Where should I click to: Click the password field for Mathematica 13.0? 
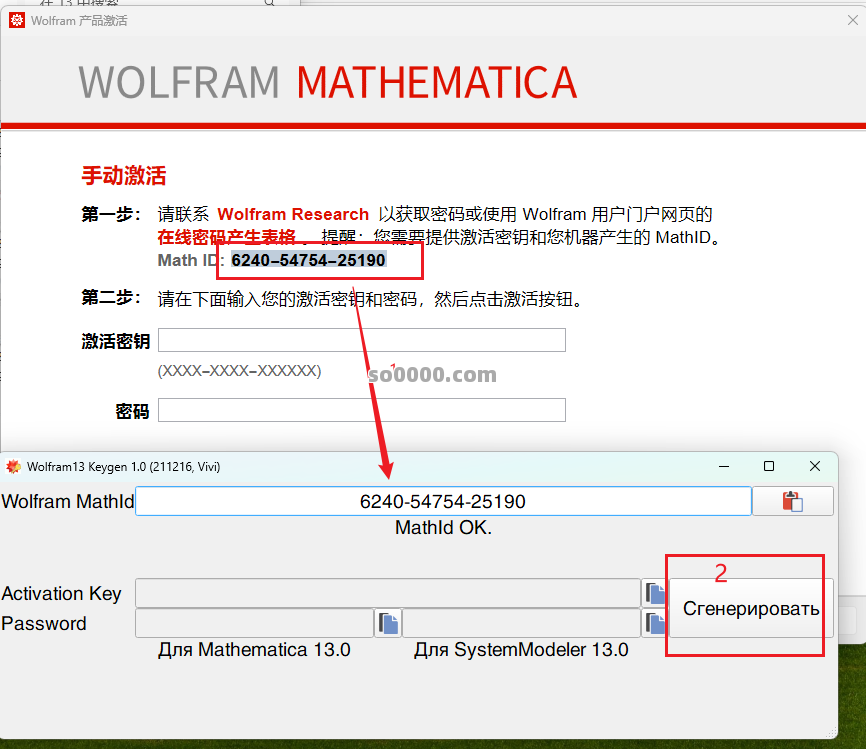(254, 624)
